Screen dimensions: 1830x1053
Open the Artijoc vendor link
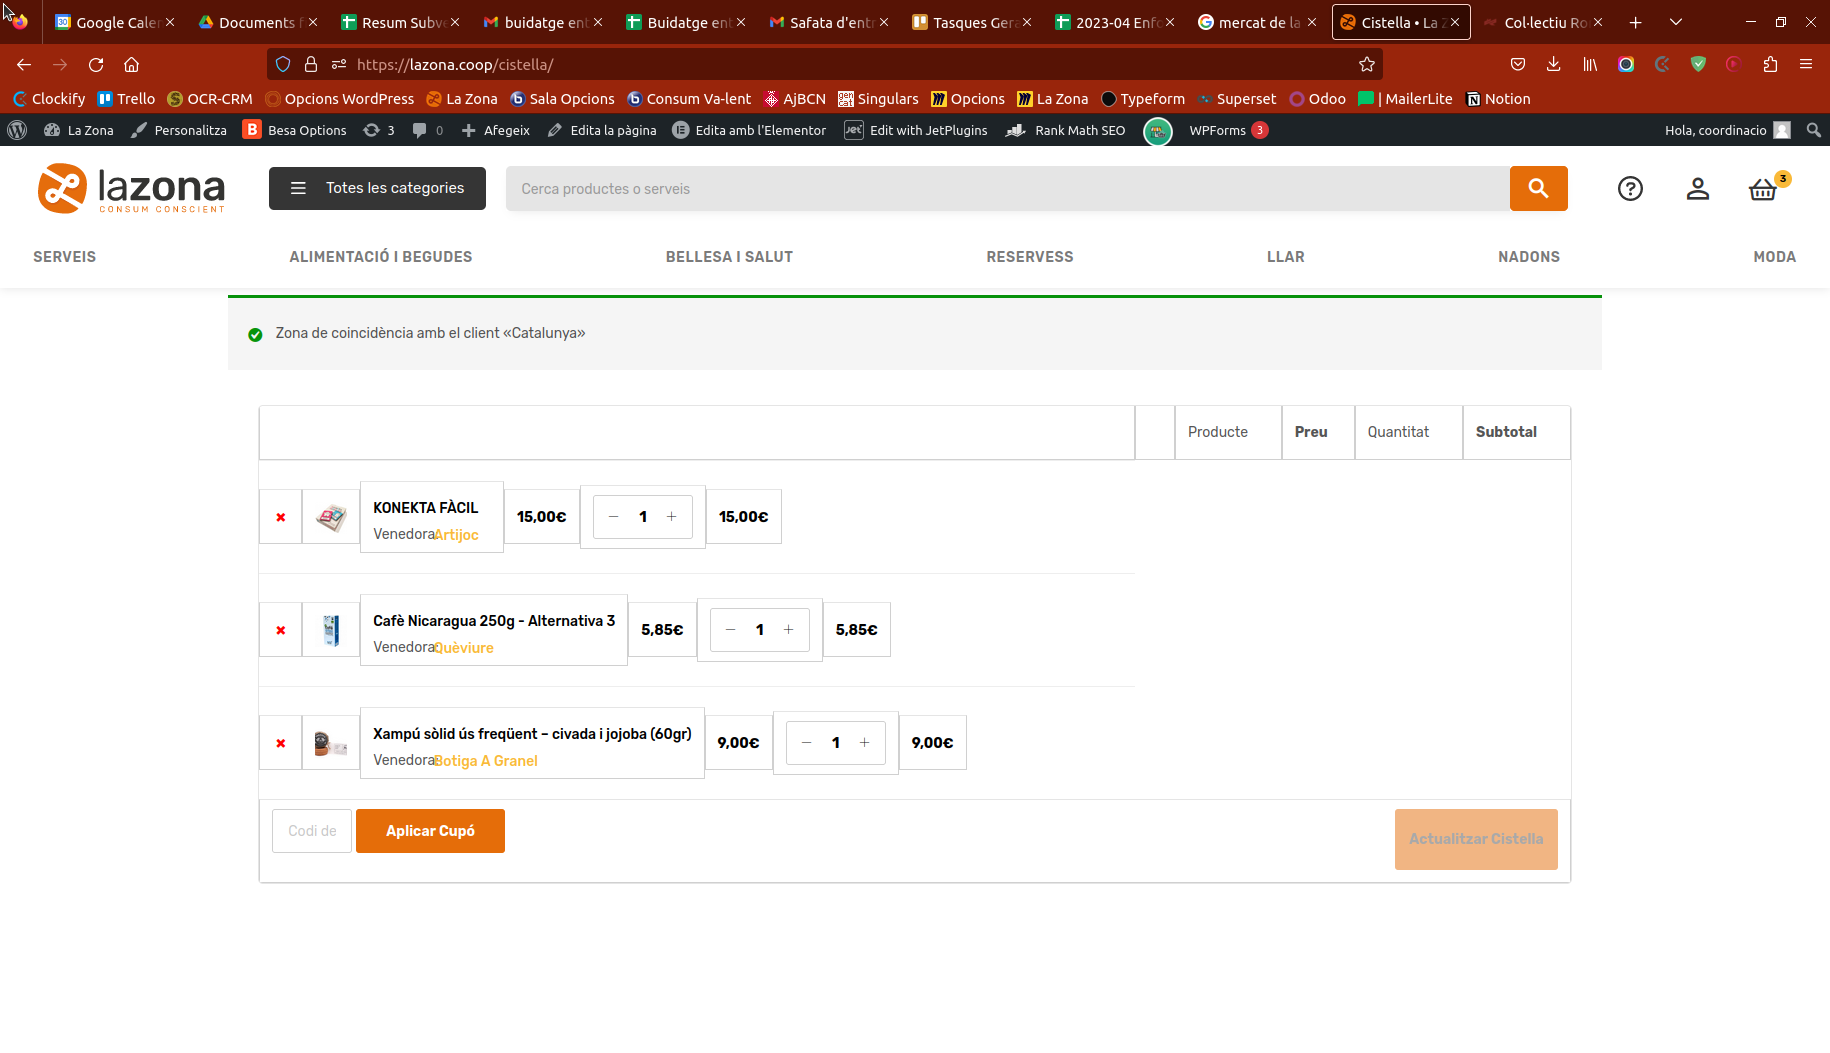point(456,535)
